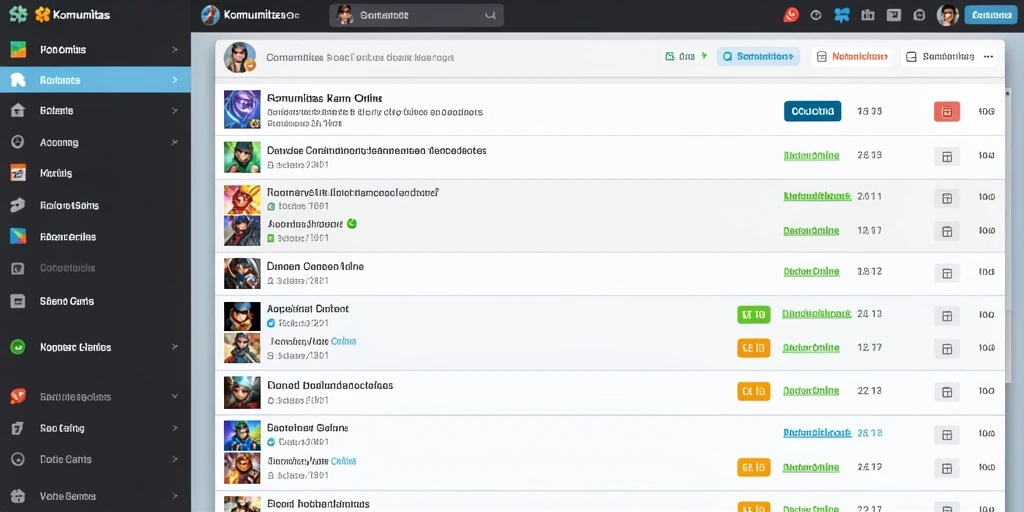Open the headset face icon in top bar
The image size is (1024, 512).
920,15
